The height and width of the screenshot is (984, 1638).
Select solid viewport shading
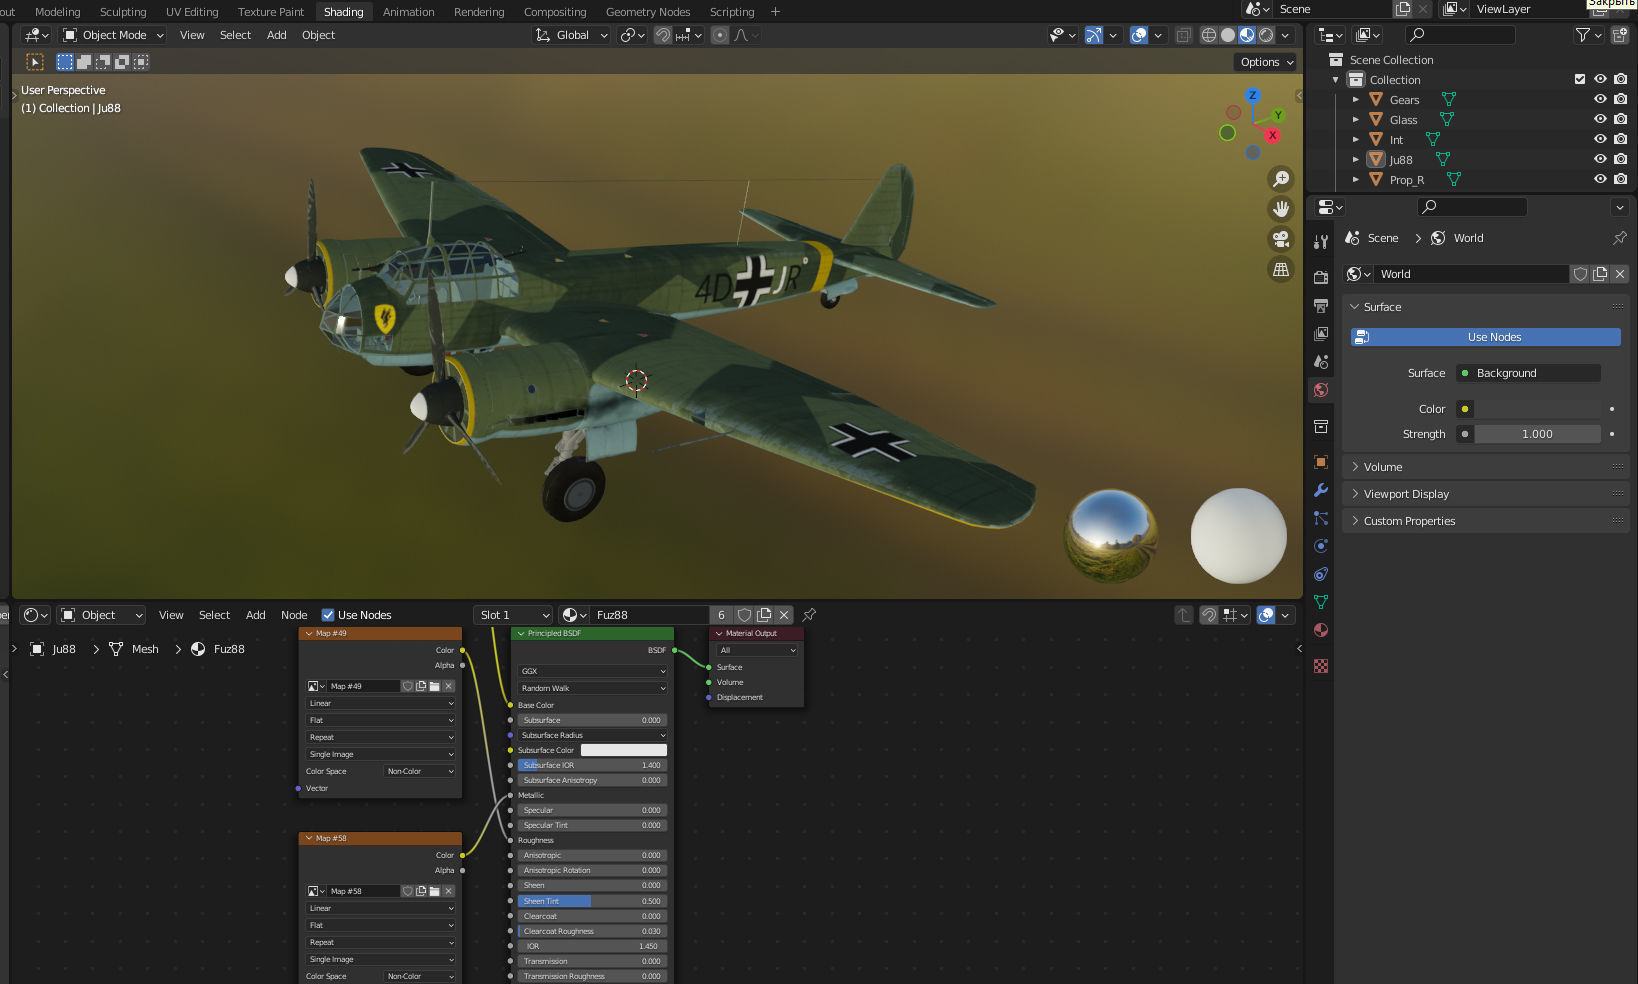tap(1228, 35)
